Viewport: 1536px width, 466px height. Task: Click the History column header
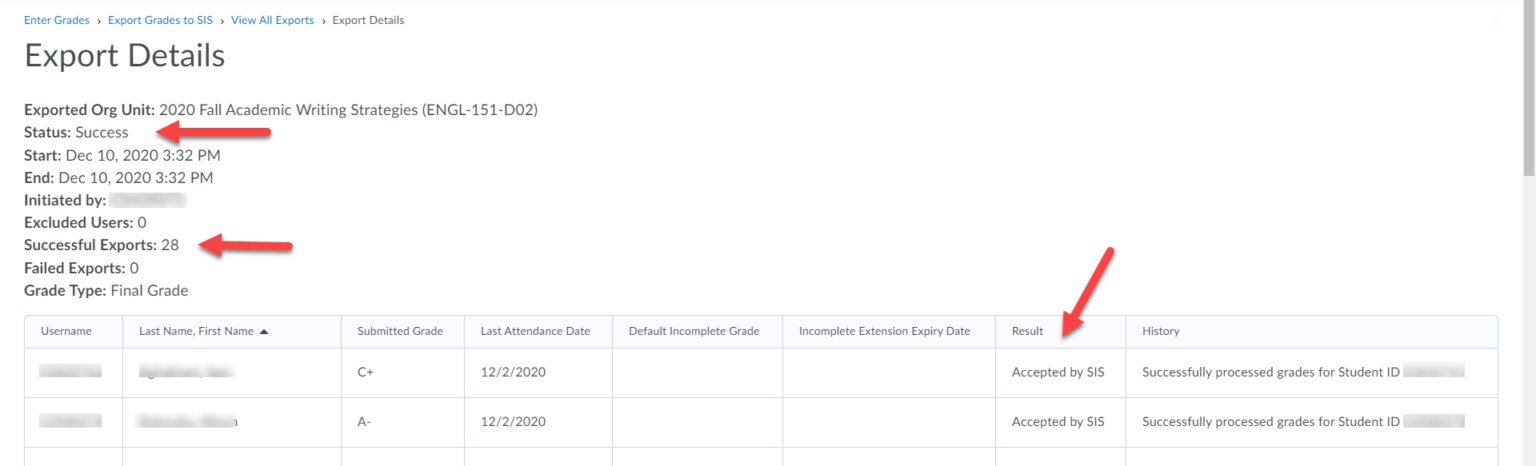click(1160, 332)
